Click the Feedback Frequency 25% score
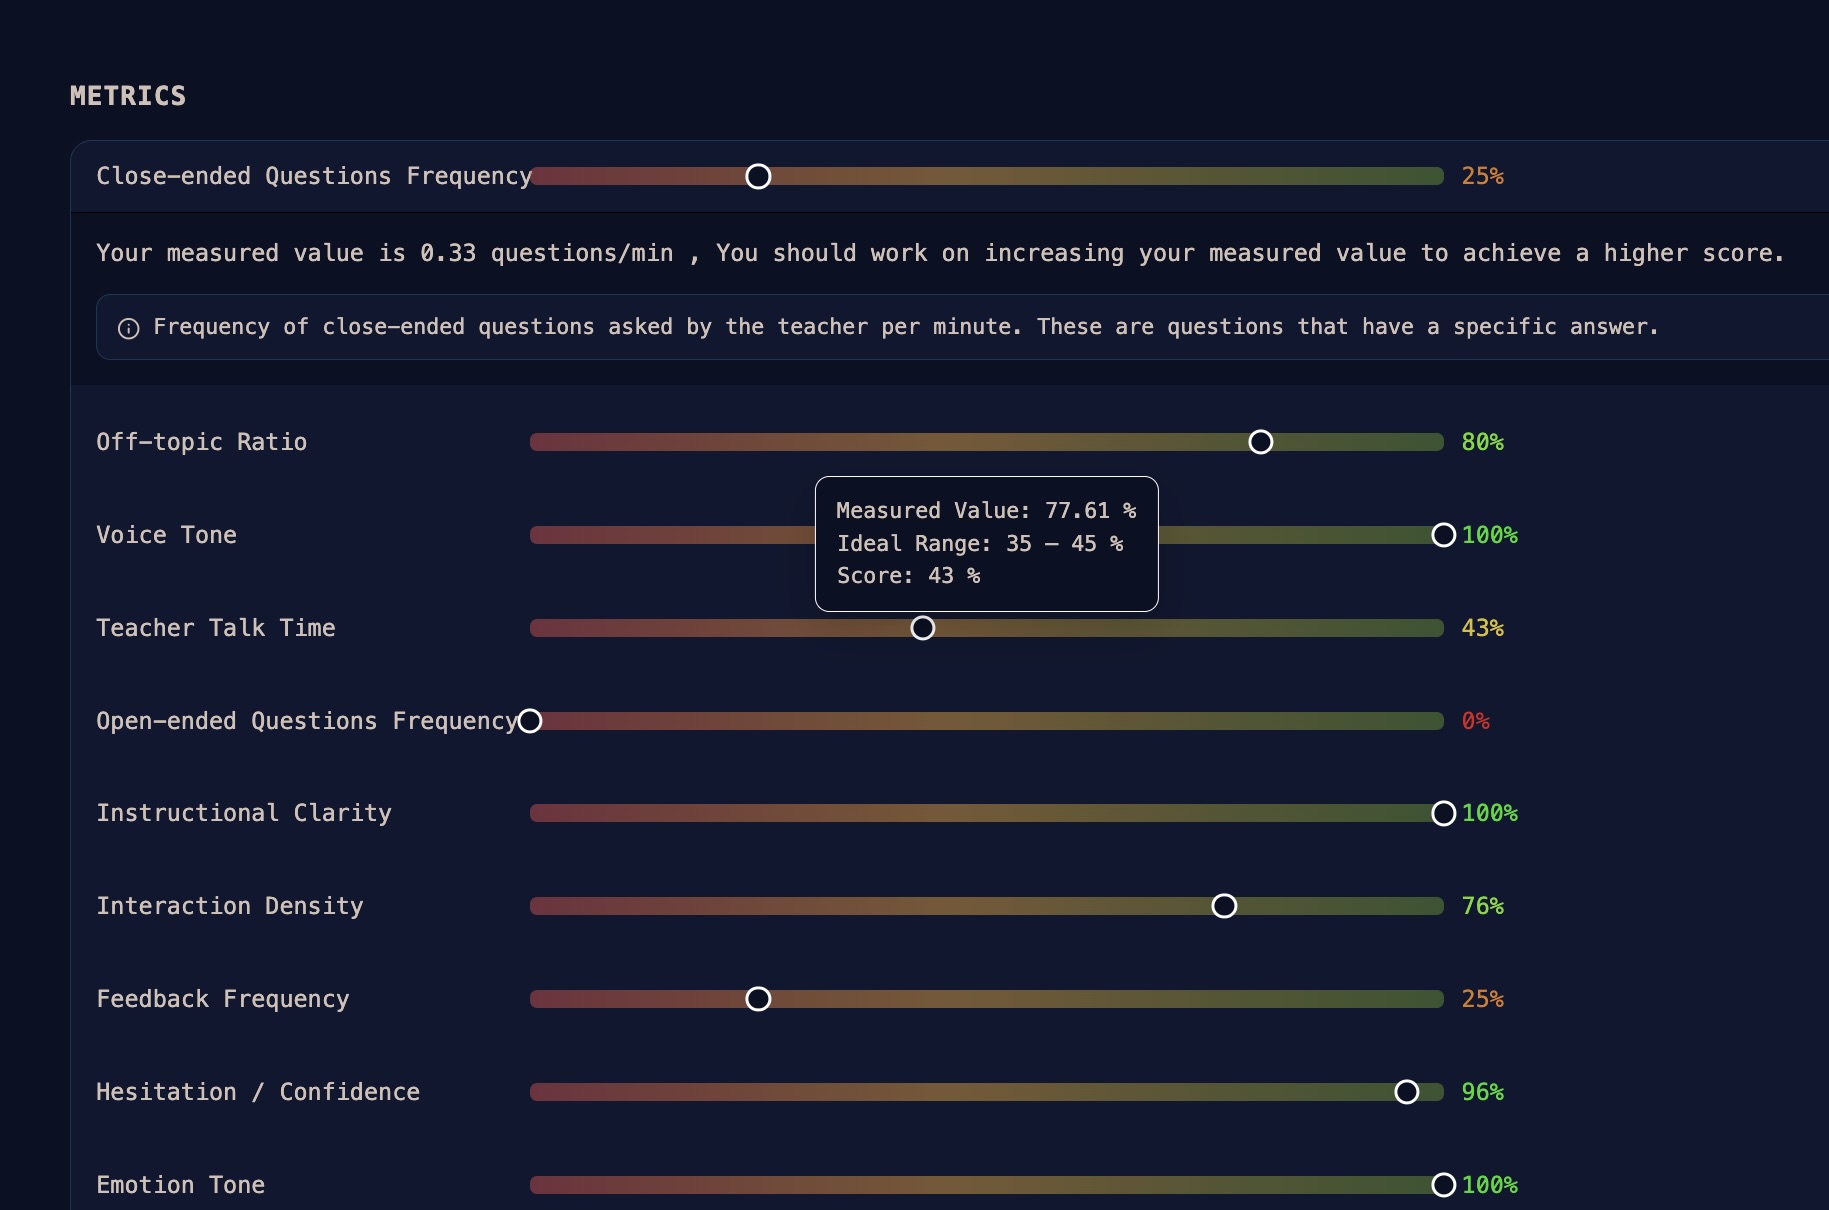The width and height of the screenshot is (1829, 1210). 1482,999
